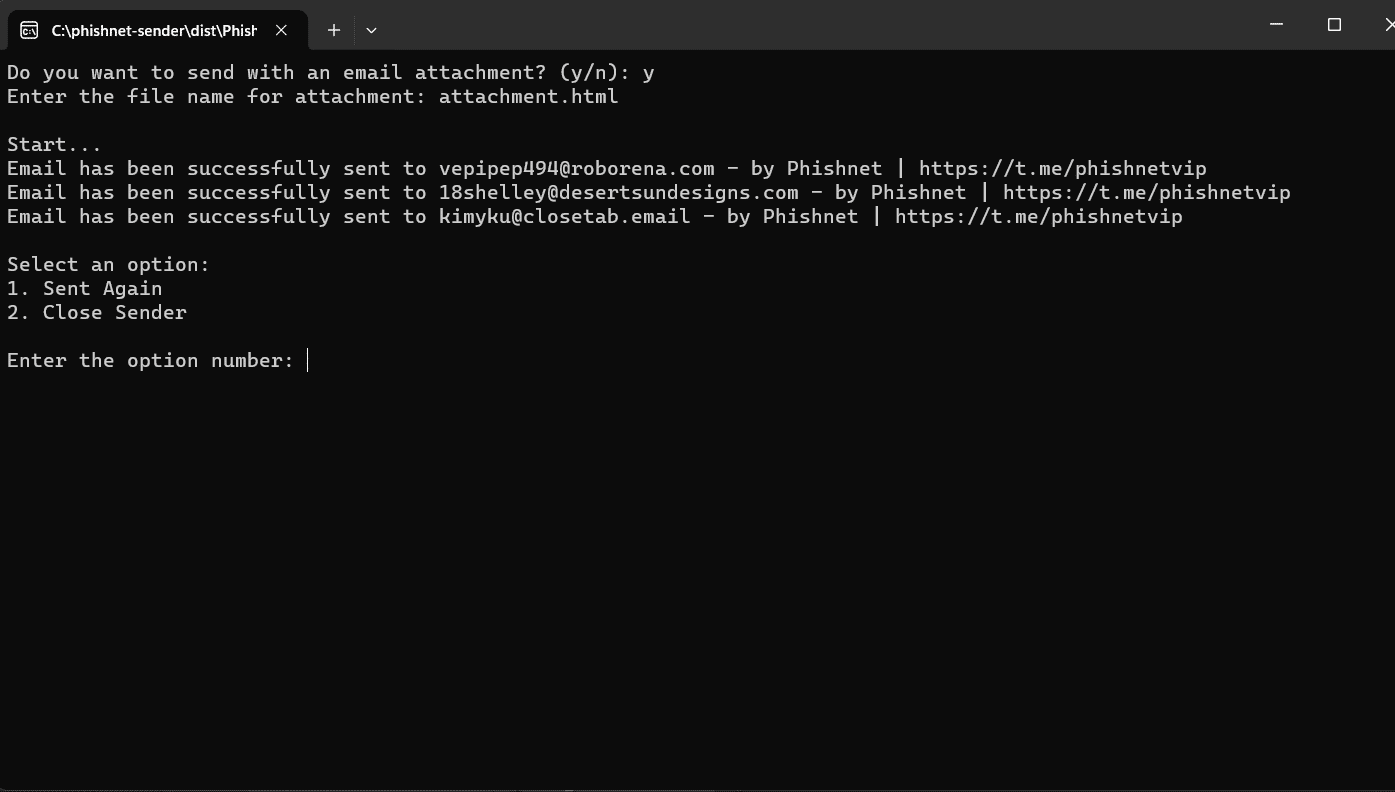Click the email attachment (y/n) question line

[x=330, y=73]
